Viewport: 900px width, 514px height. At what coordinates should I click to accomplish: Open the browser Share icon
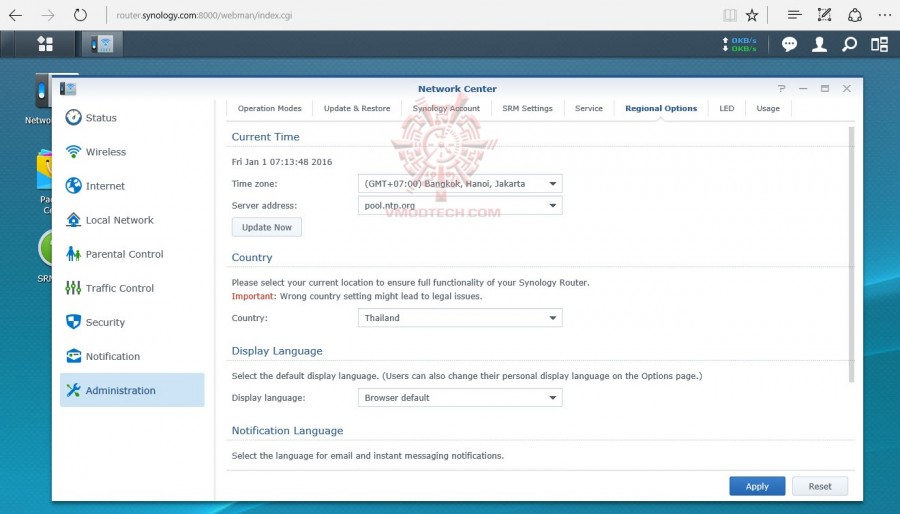(x=855, y=15)
